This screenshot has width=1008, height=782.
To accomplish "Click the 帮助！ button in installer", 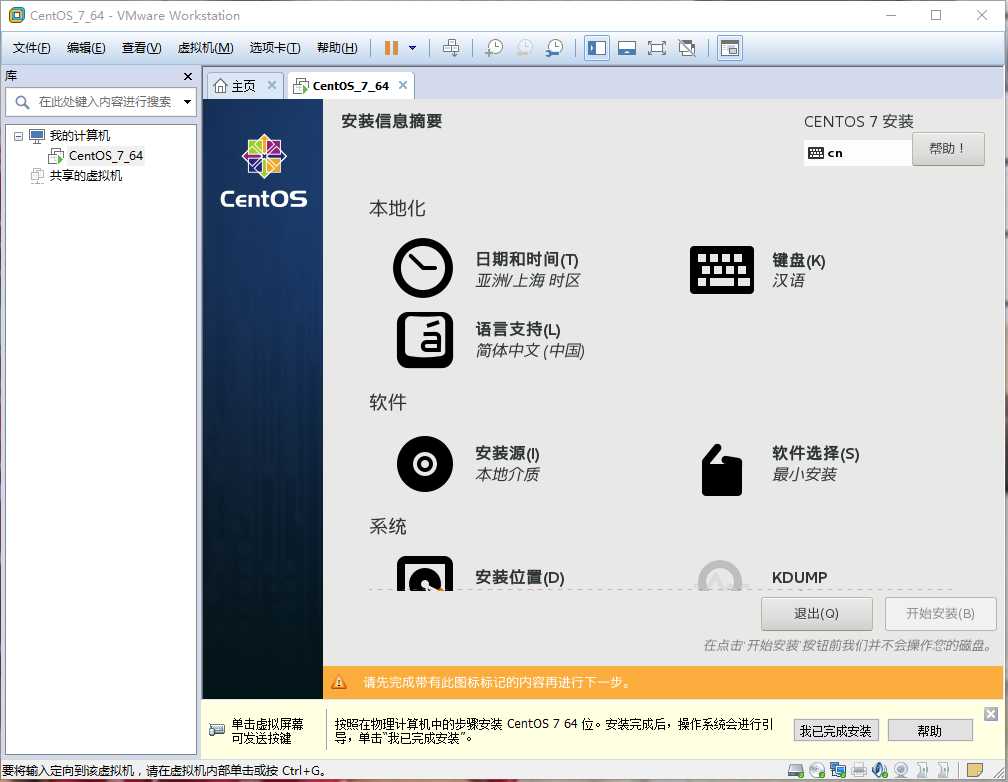I will [x=948, y=149].
